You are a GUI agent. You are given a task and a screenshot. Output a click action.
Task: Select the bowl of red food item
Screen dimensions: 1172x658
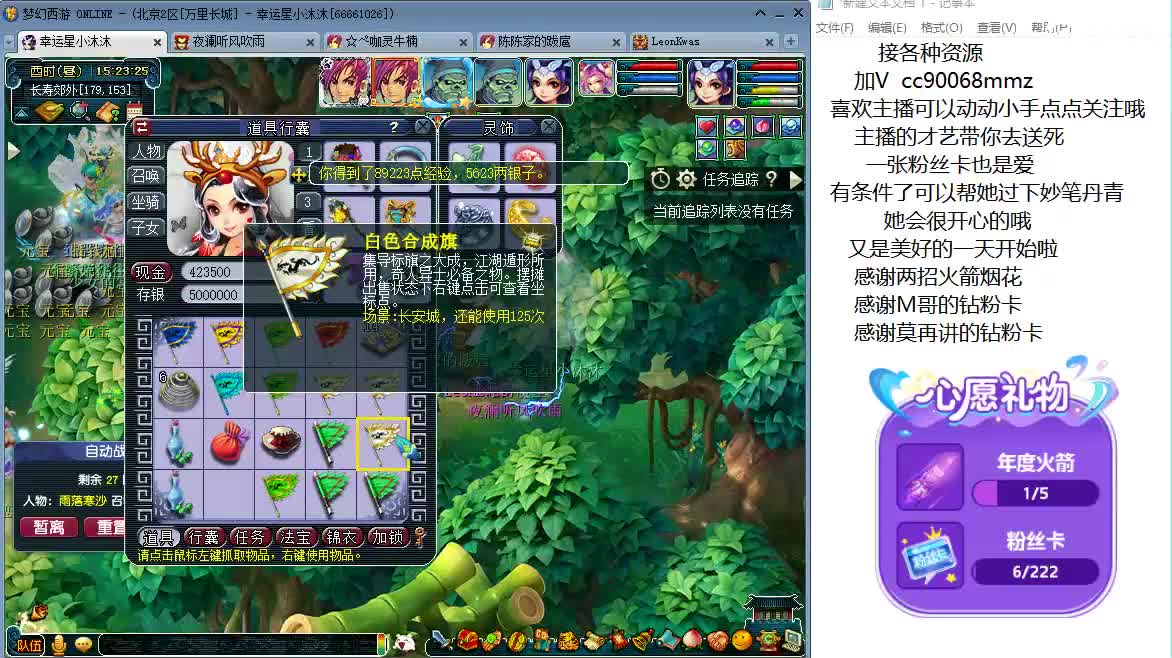(280, 443)
